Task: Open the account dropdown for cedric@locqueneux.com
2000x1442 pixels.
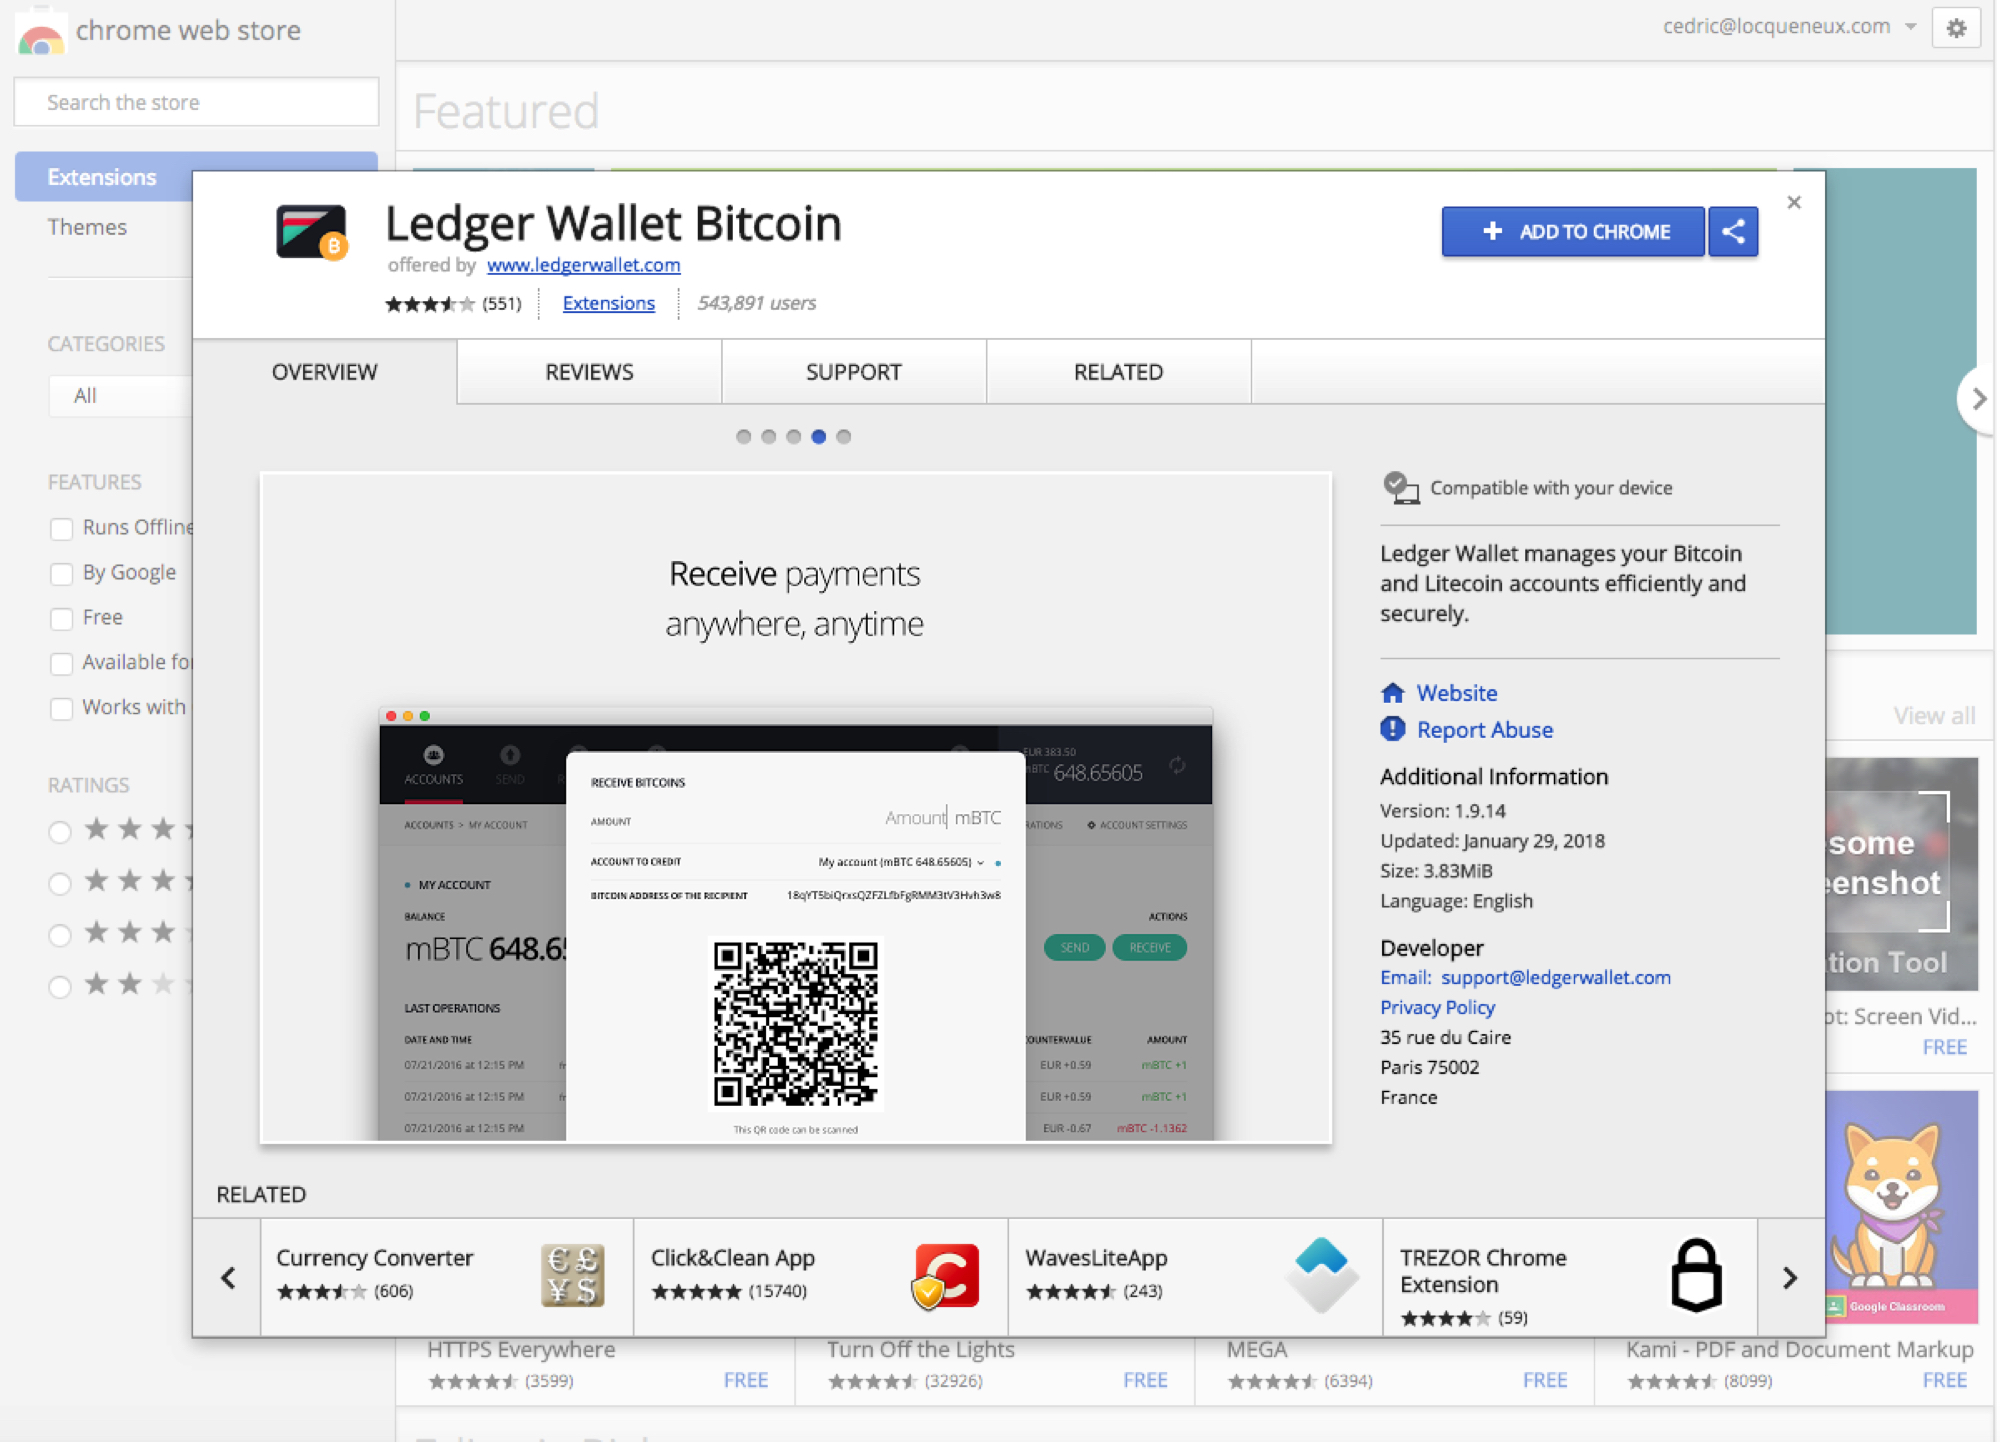Action: [x=1789, y=27]
